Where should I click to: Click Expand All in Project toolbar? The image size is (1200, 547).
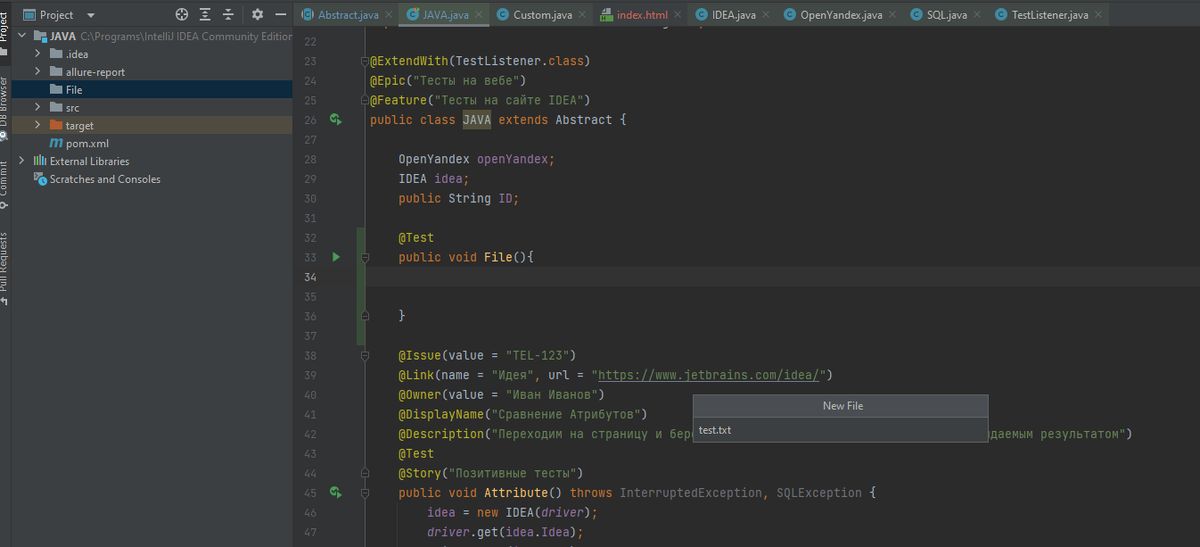[205, 15]
